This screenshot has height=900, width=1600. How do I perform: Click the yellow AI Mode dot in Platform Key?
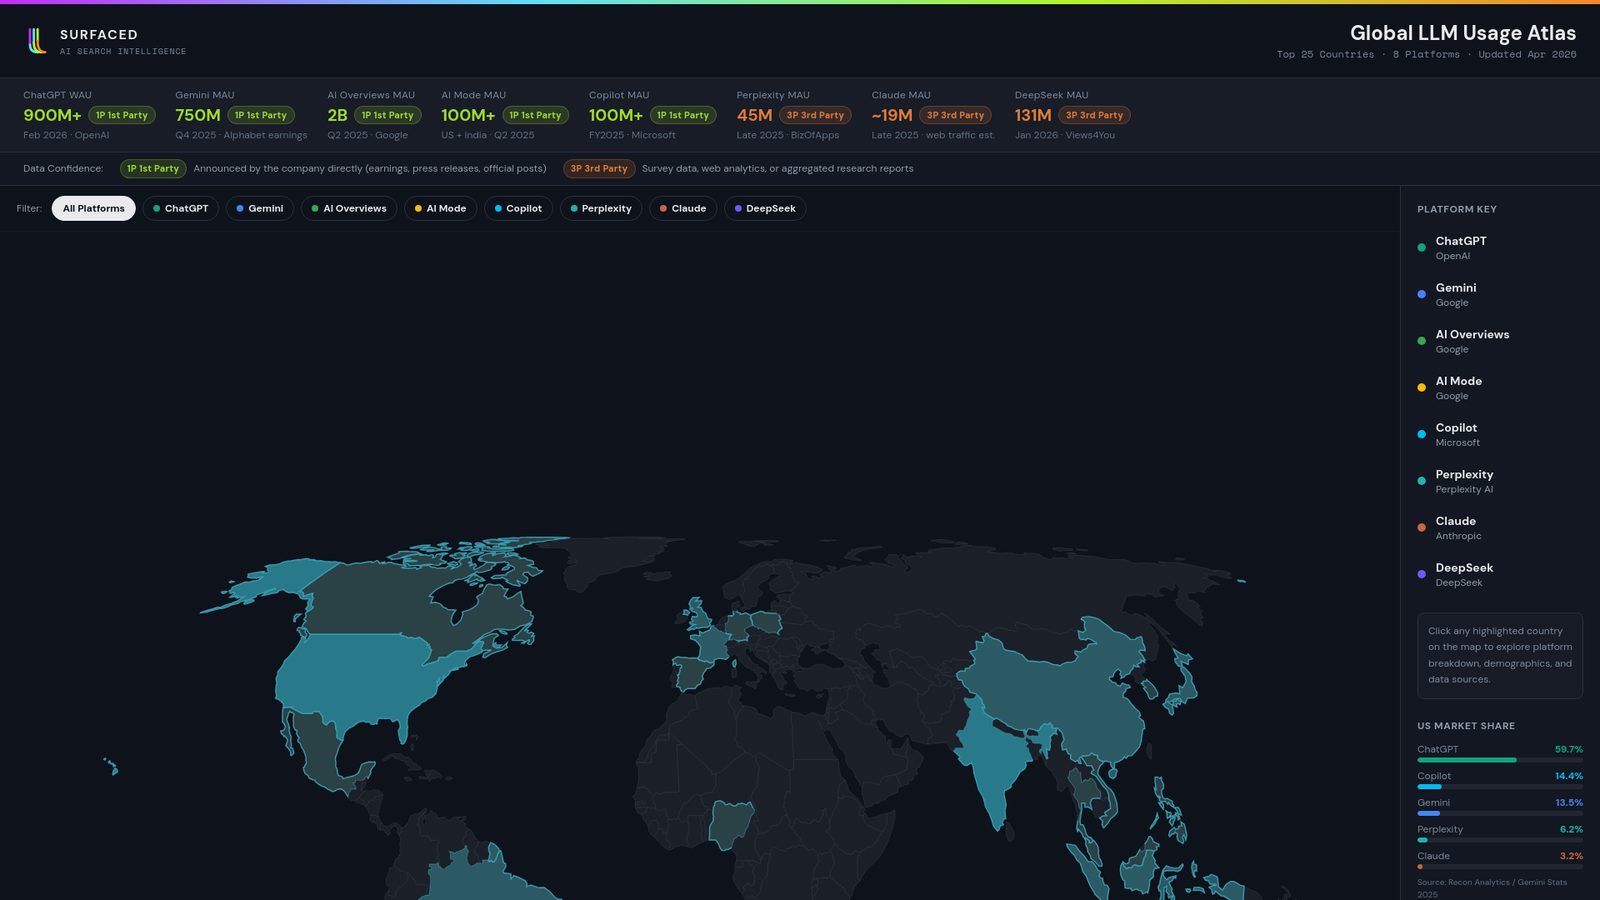coord(1422,387)
